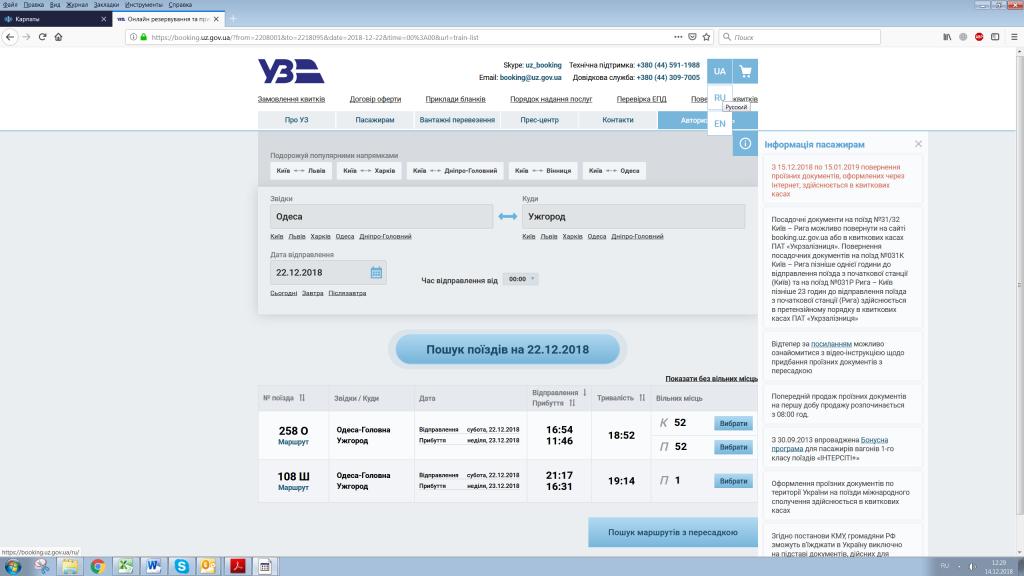Viewport: 1024px width, 576px height.
Task: Click the calendar icon in date field
Action: pos(376,272)
